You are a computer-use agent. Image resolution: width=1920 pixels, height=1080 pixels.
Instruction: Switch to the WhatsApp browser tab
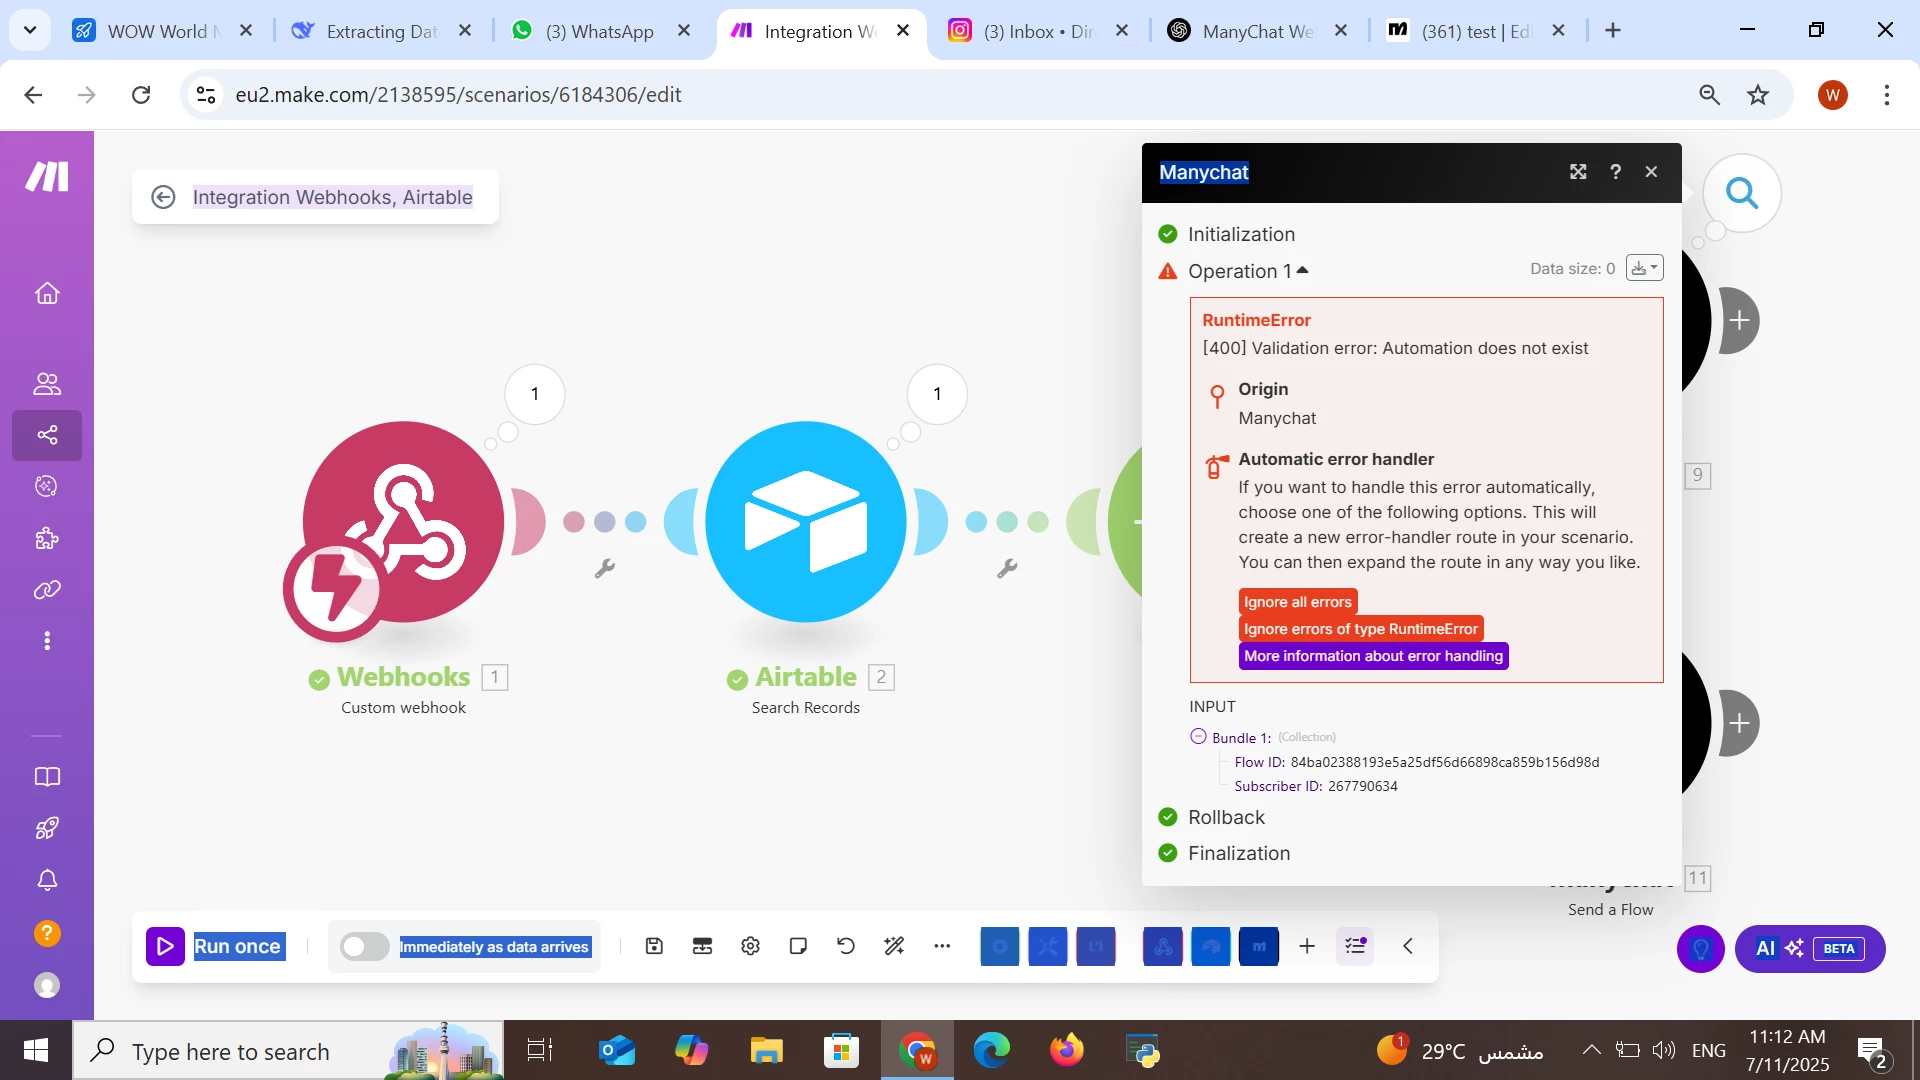(x=599, y=31)
